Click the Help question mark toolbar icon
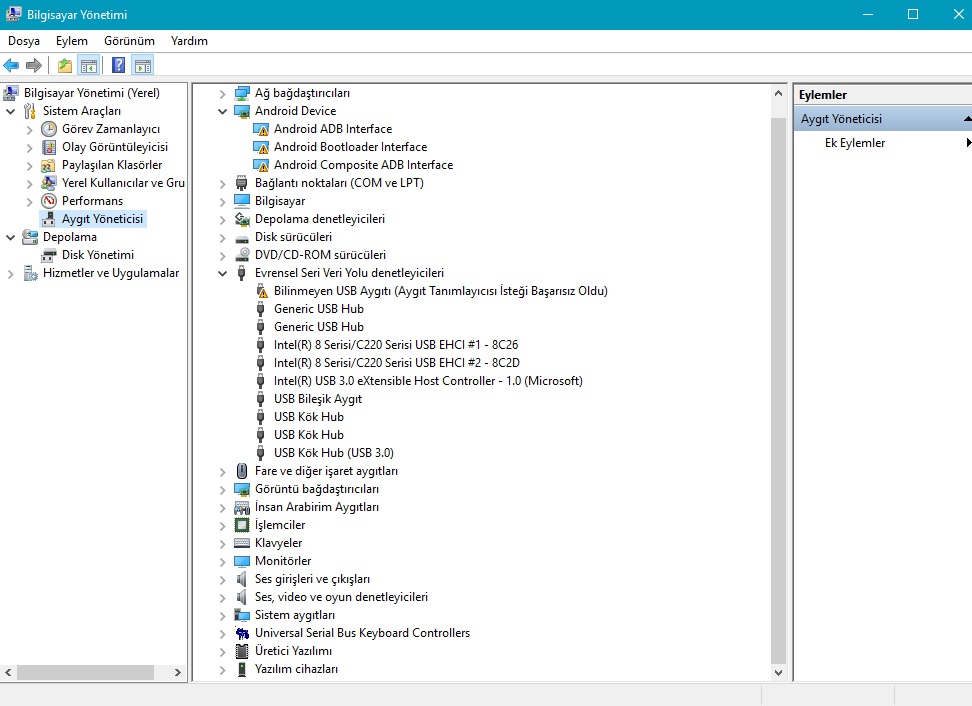 (x=118, y=65)
